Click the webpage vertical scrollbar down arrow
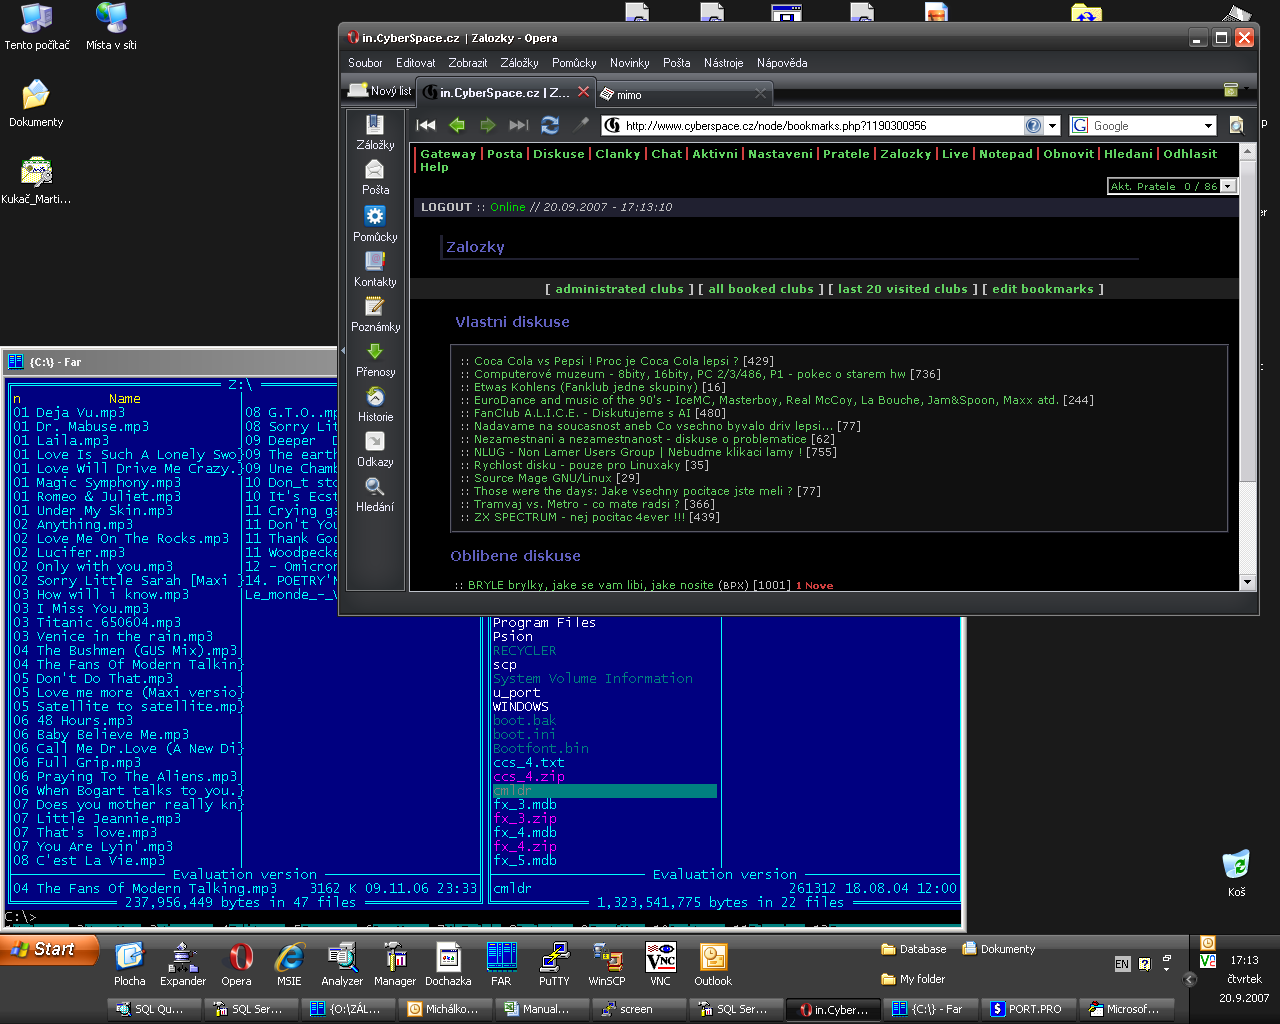The height and width of the screenshot is (1024, 1280). click(x=1247, y=582)
